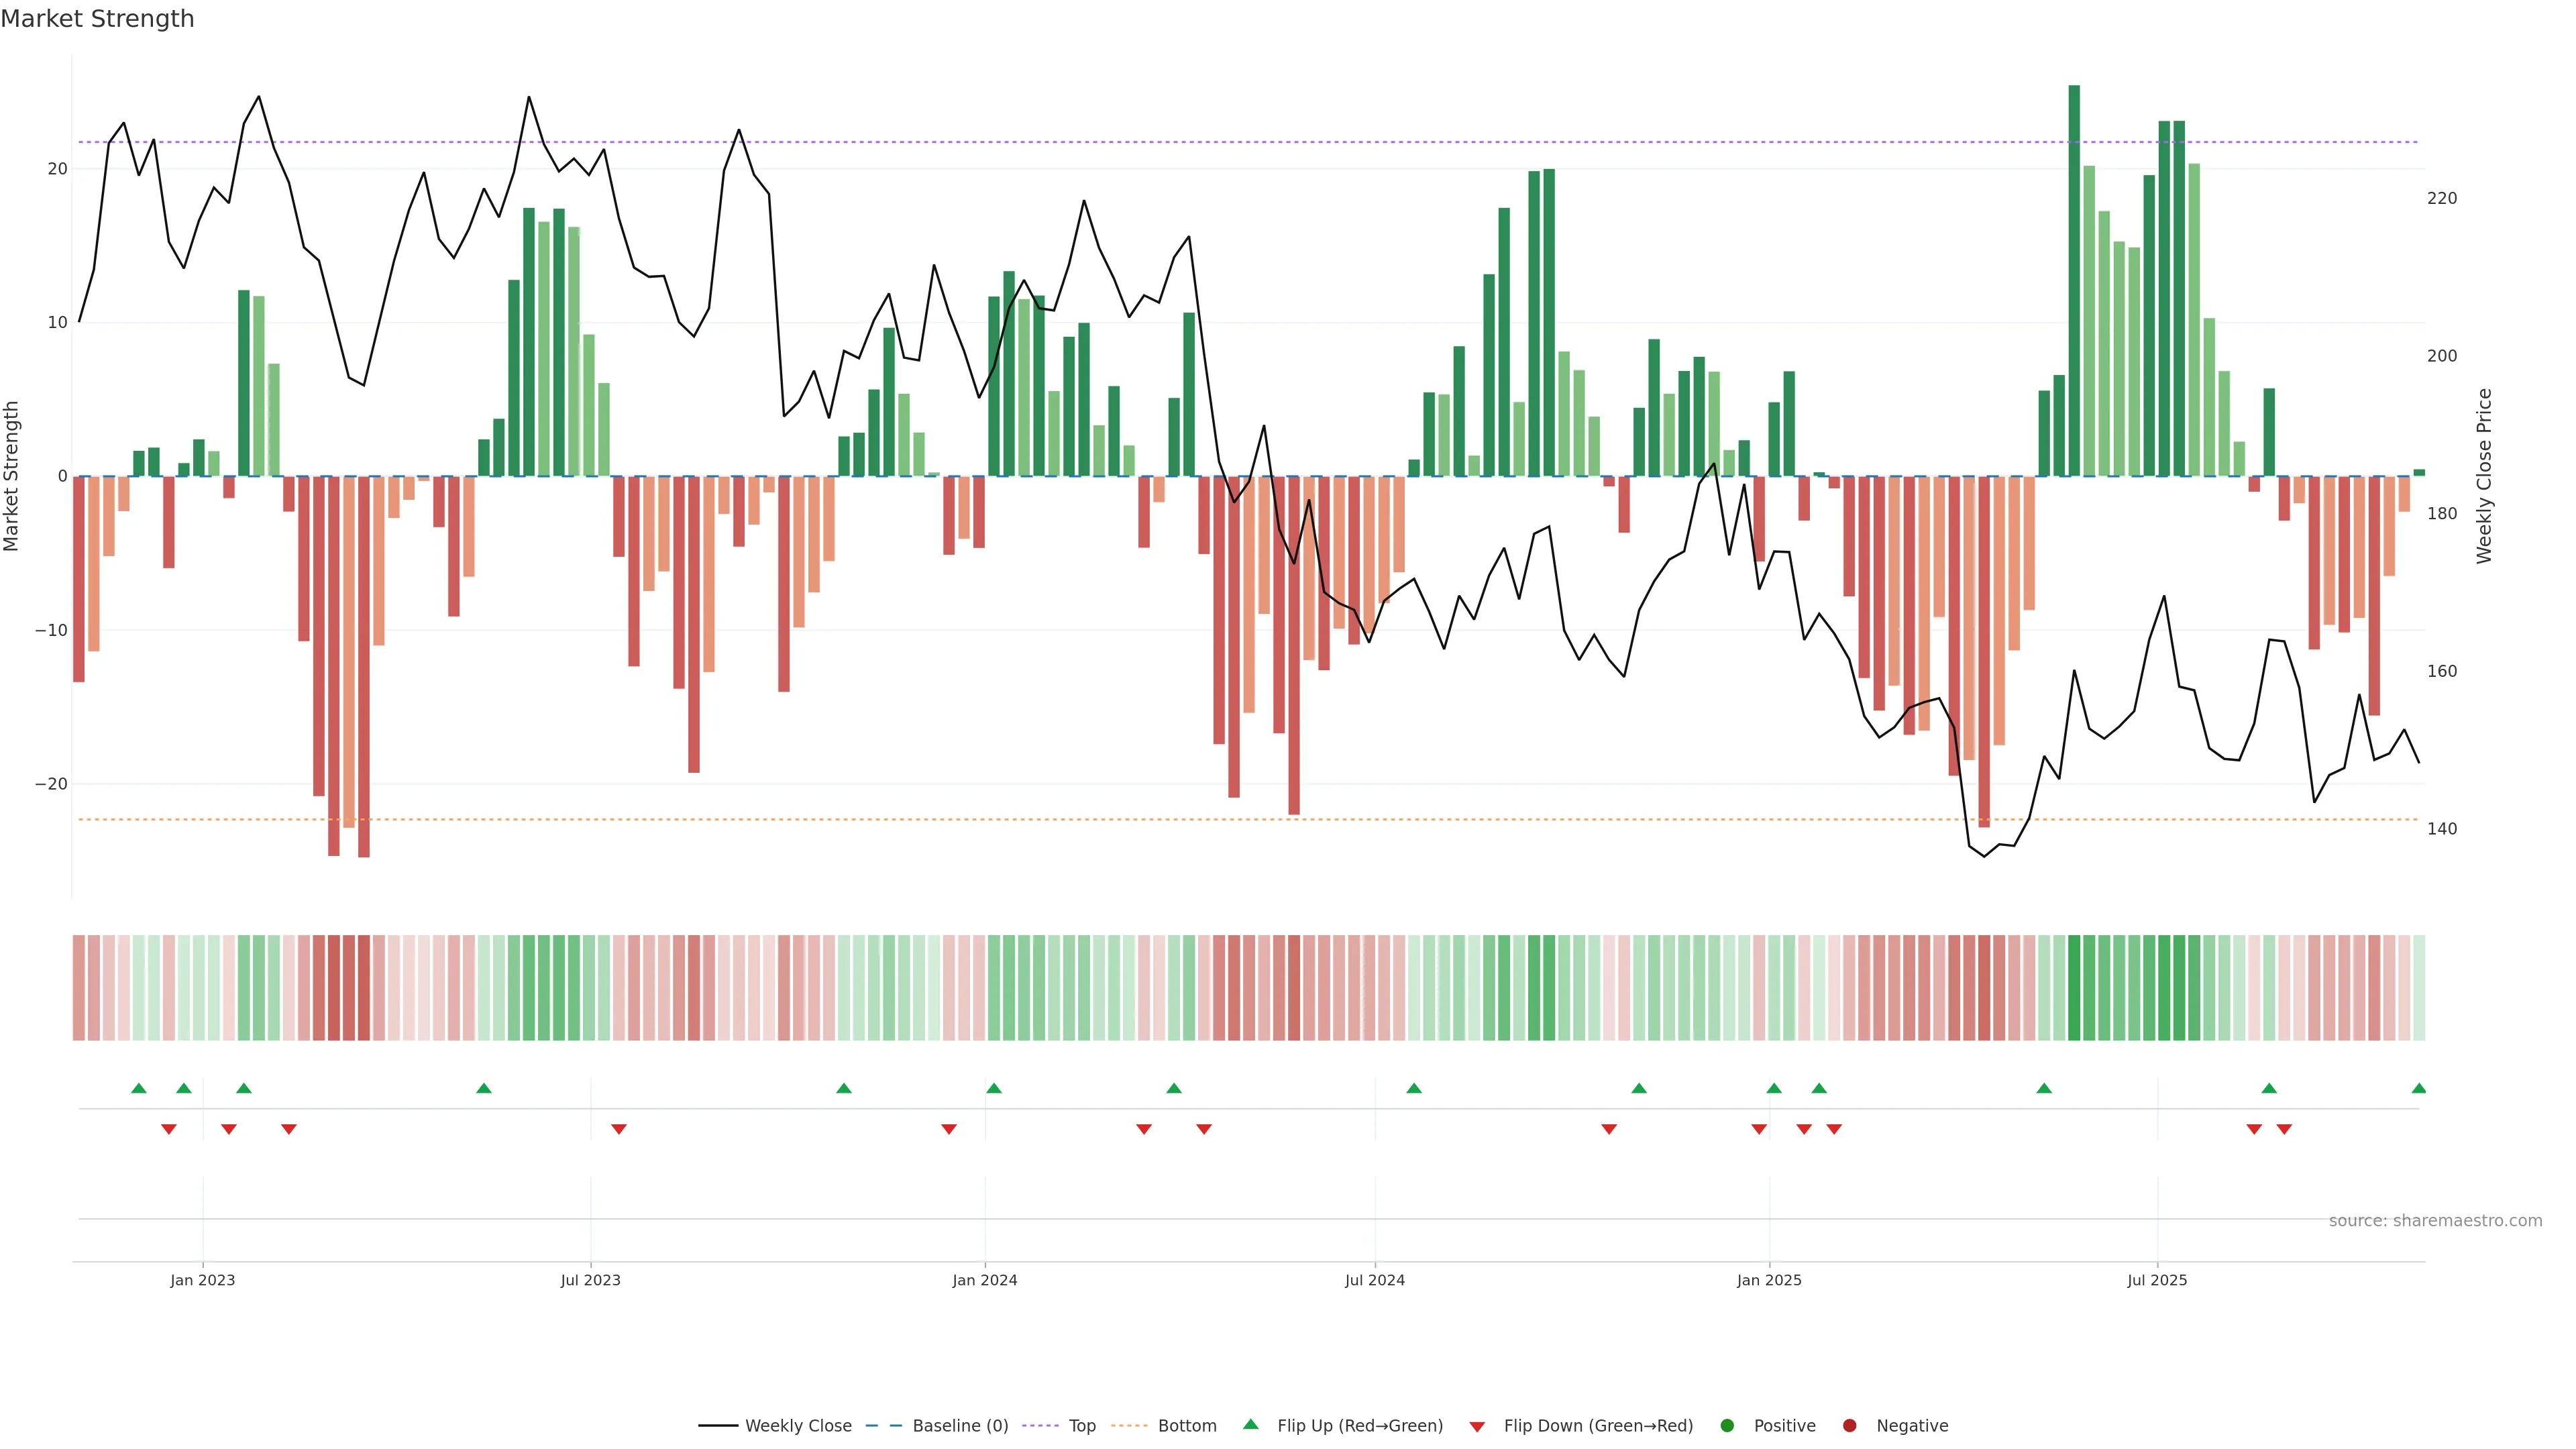The width and height of the screenshot is (2576, 1449).
Task: Click the rightmost heatmap strip cell
Action: tap(2419, 987)
